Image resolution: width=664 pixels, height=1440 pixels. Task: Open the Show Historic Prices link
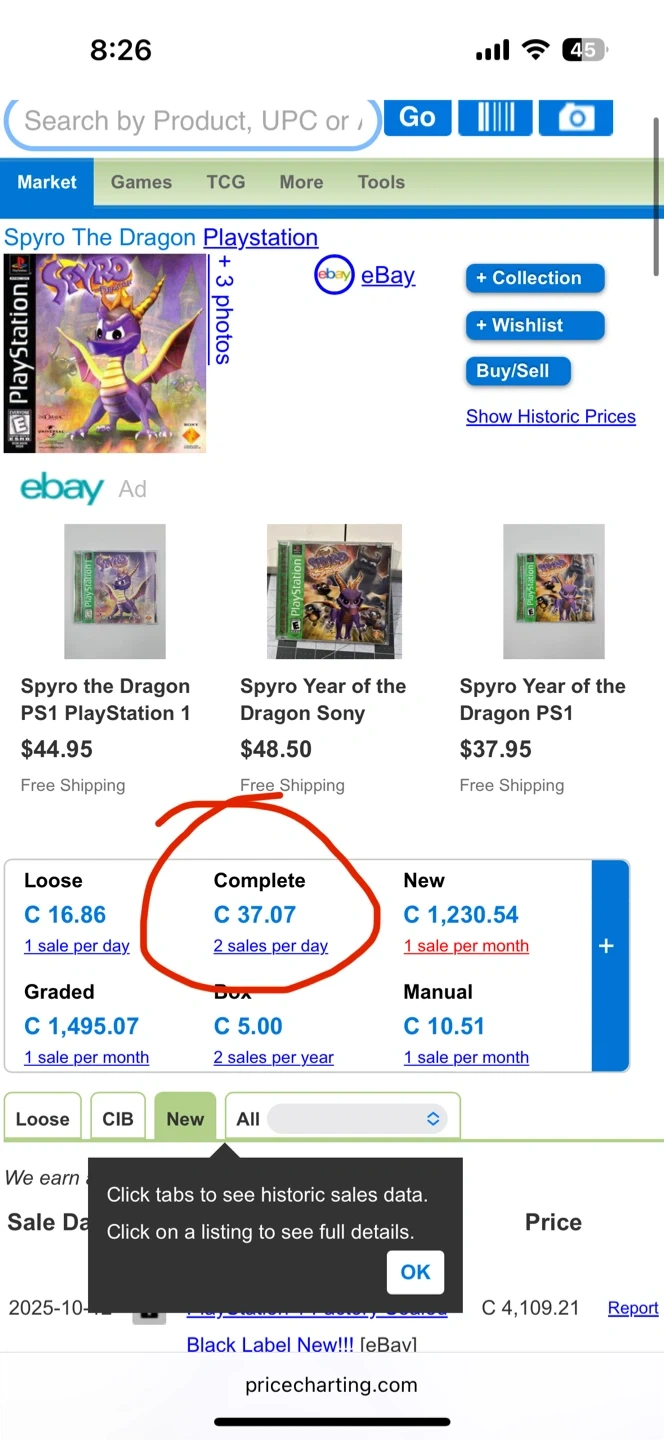tap(550, 417)
